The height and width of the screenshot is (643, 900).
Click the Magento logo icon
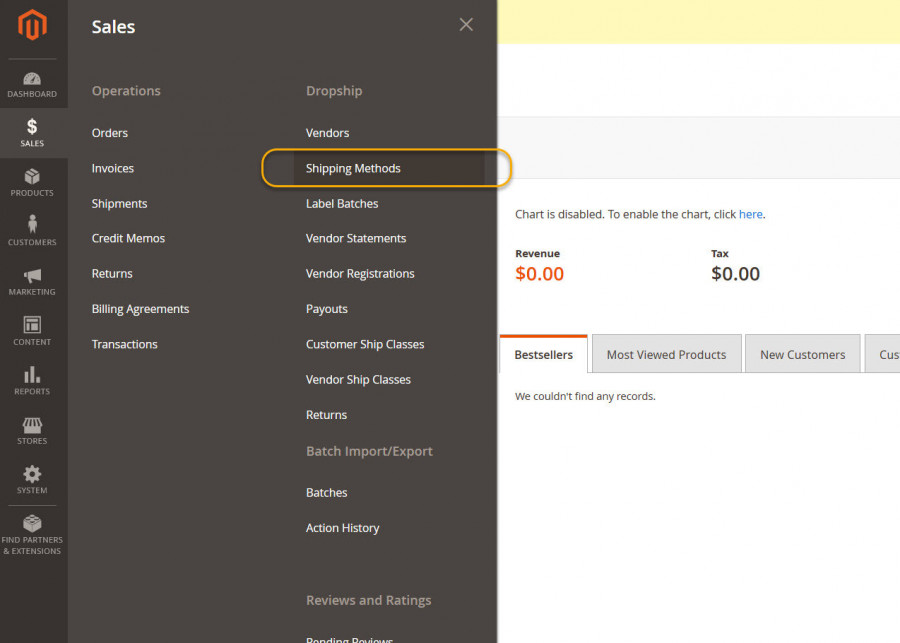(32, 25)
